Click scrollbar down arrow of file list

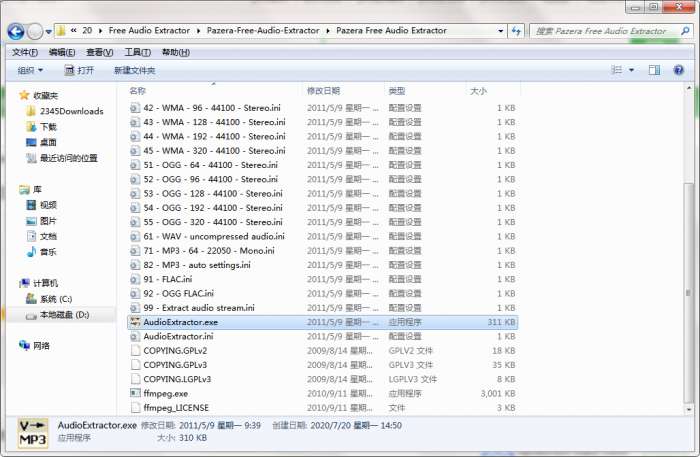[689, 408]
